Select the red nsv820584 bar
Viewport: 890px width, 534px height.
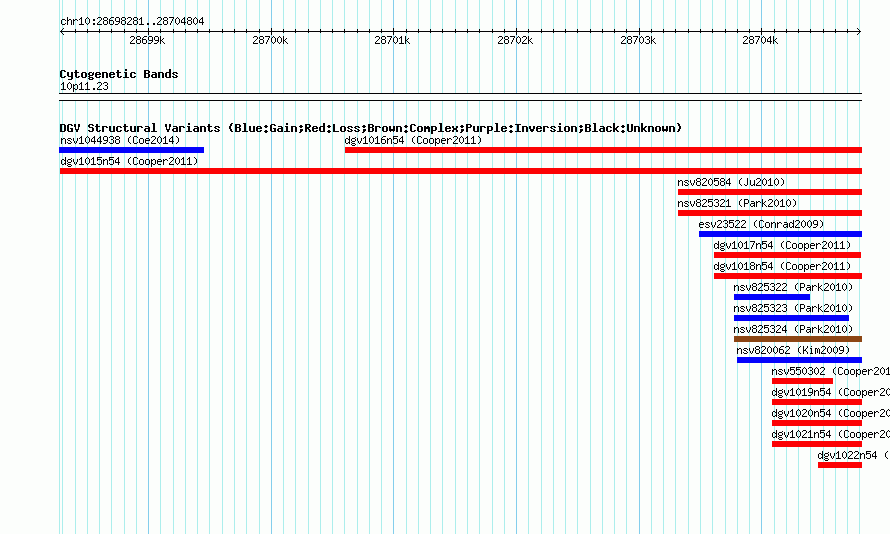pyautogui.click(x=770, y=192)
